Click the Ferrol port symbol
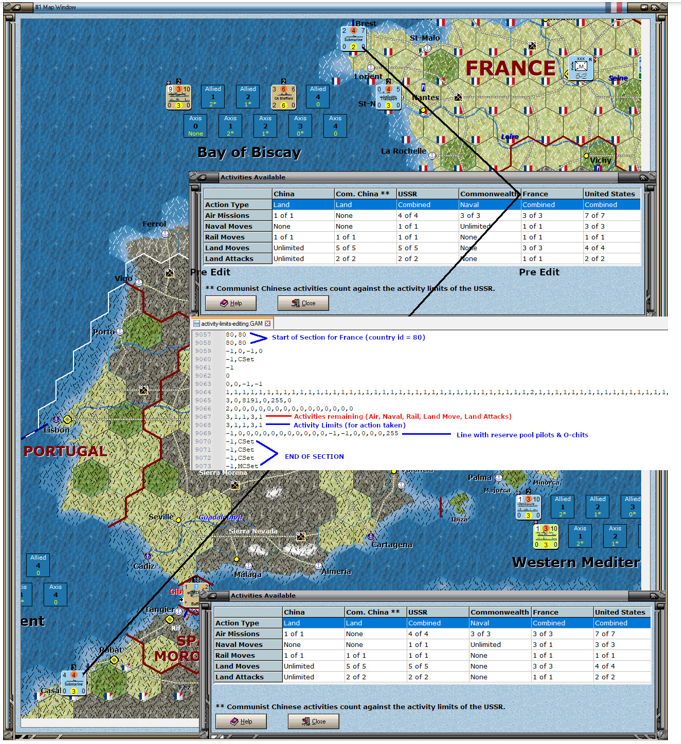The image size is (681, 744). click(x=165, y=233)
